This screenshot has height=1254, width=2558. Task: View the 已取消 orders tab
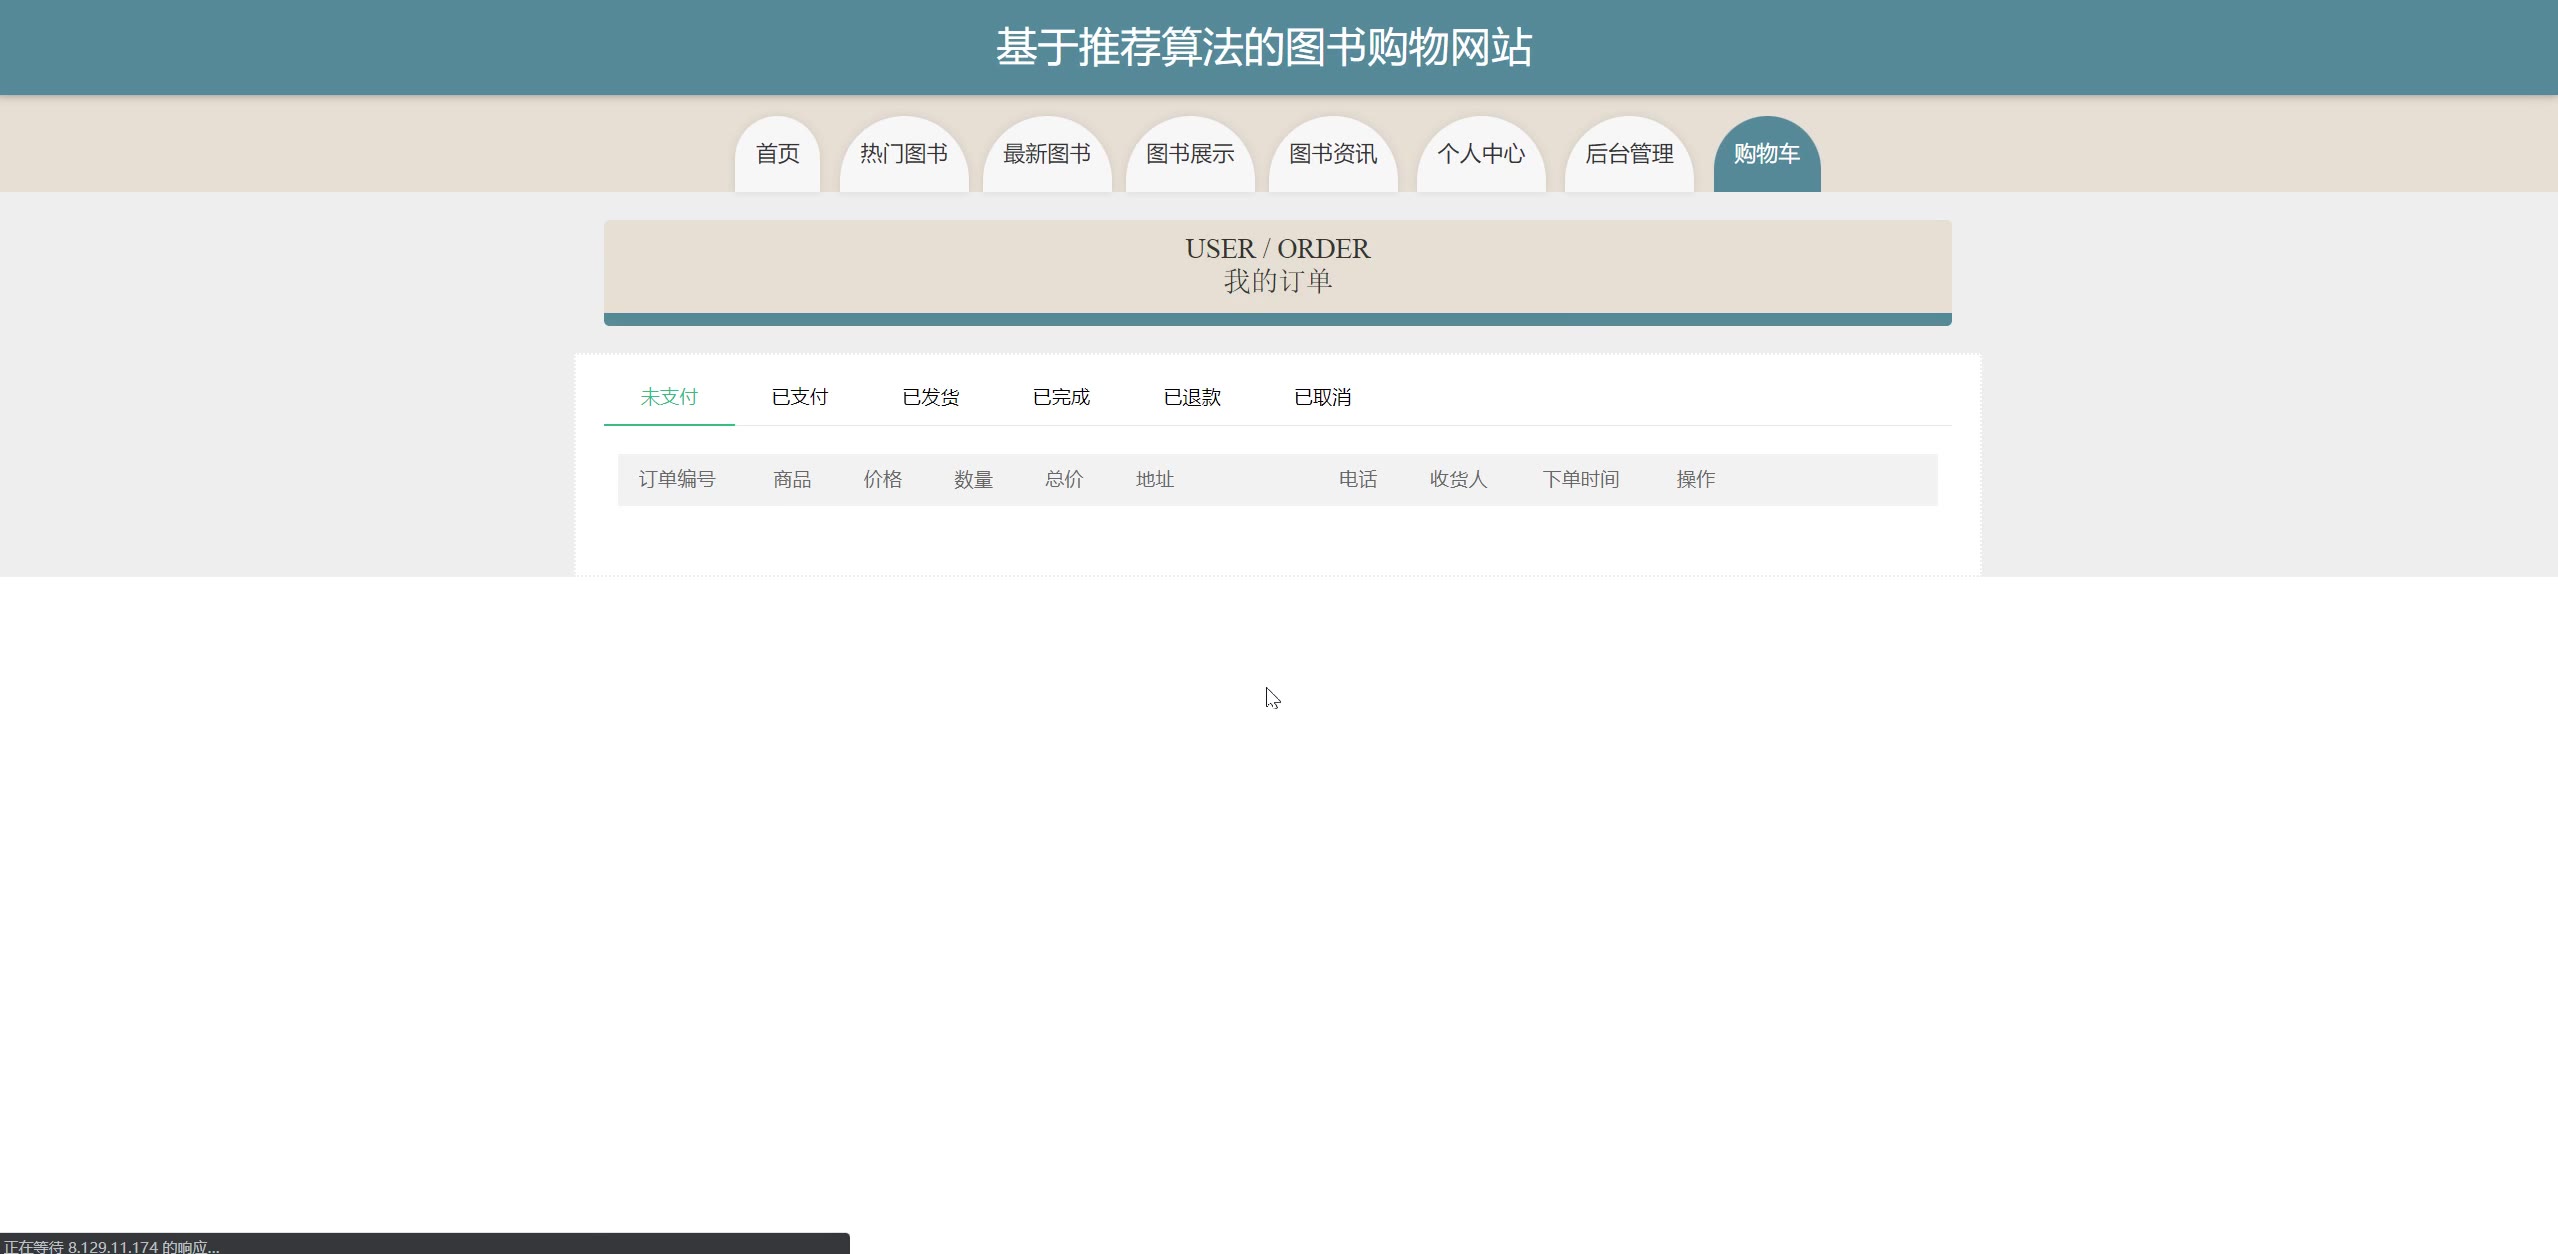click(1322, 397)
